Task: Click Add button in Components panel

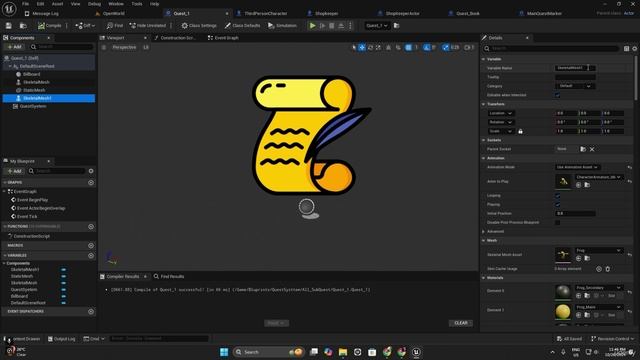Action: (x=14, y=47)
